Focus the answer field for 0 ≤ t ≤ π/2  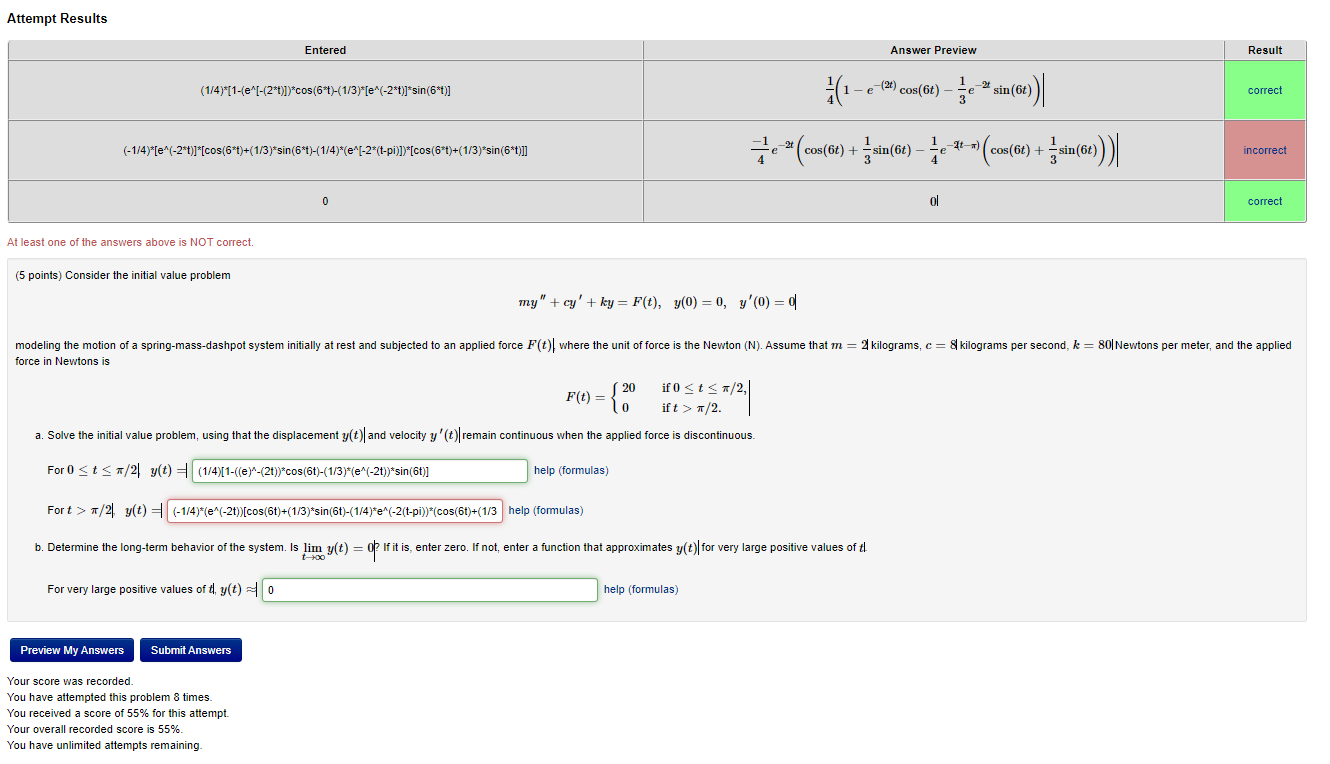coord(359,470)
